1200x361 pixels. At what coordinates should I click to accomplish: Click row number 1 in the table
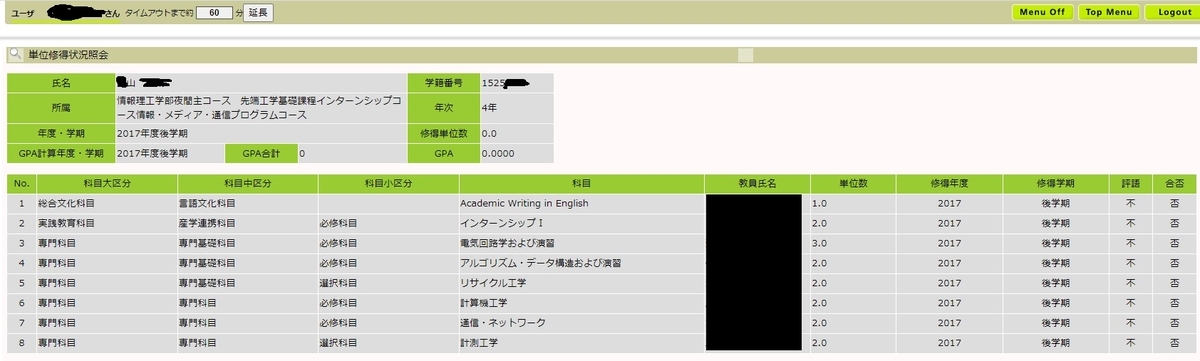pos(20,203)
